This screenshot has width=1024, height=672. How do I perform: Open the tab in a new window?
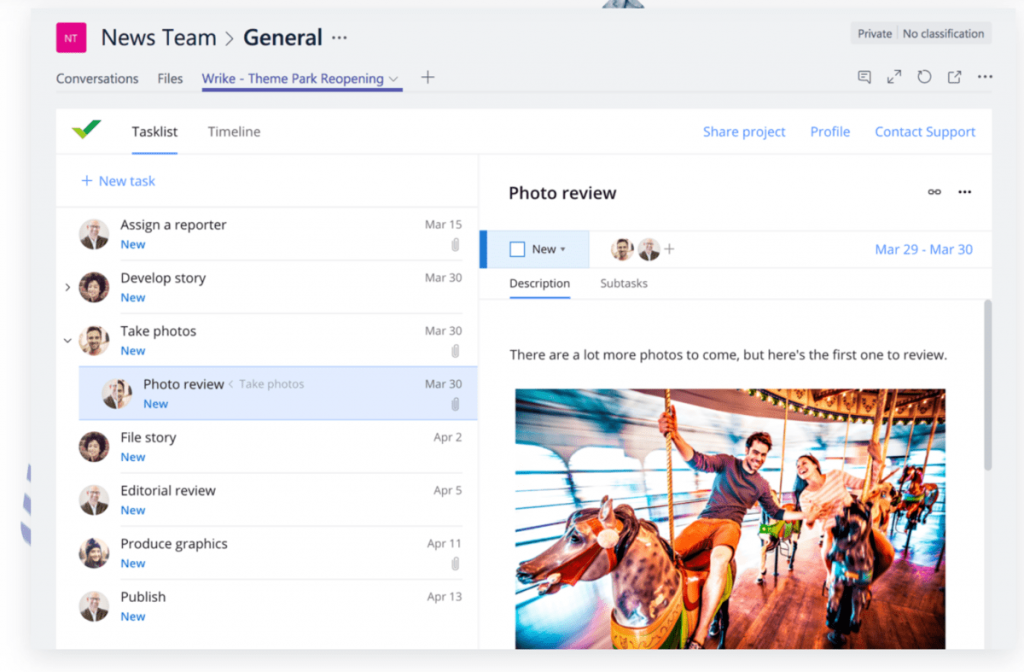(x=954, y=76)
